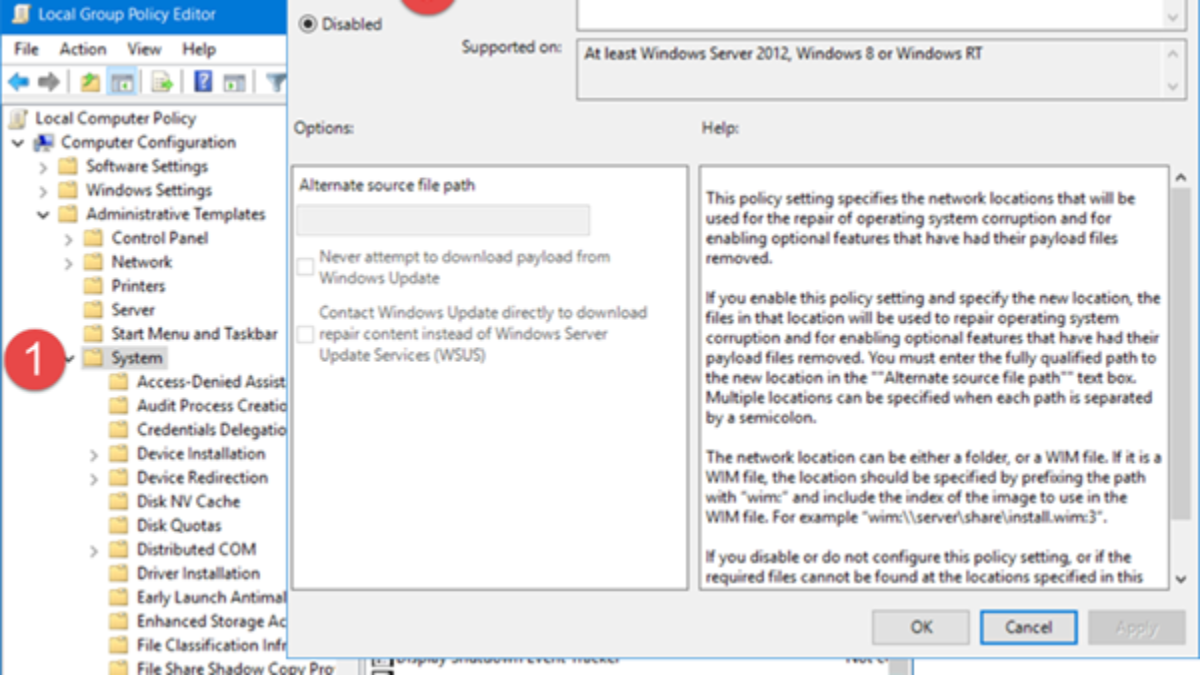Image resolution: width=1200 pixels, height=675 pixels.
Task: Select the Driver Installation tree row
Action: (x=184, y=574)
